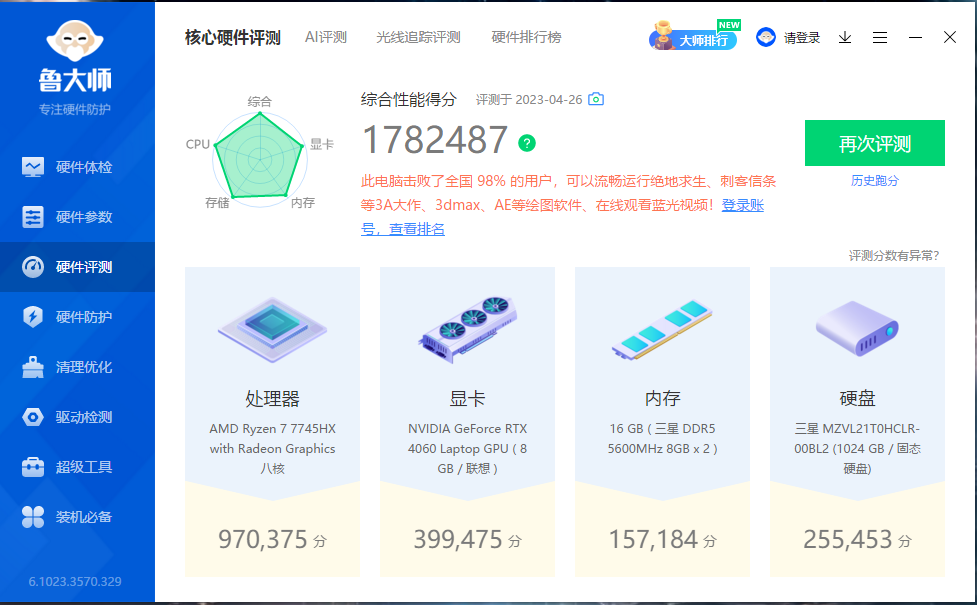This screenshot has height=605, width=977.
Task: Click the camera screenshot icon beside the date
Action: 596,99
